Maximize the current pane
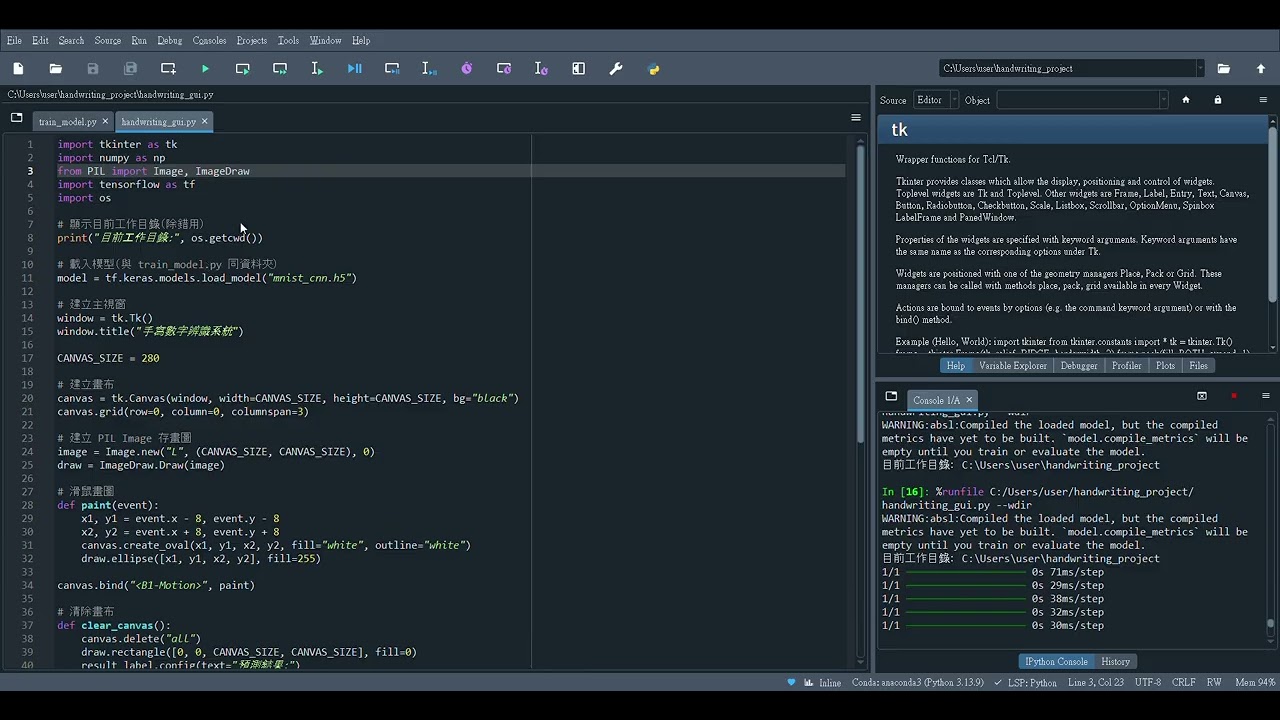 click(x=579, y=69)
